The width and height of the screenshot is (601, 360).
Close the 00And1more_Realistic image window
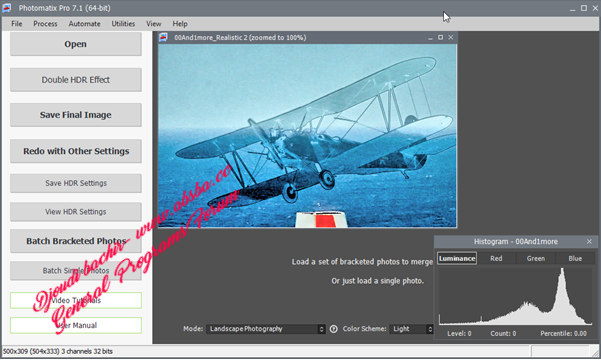[451, 37]
